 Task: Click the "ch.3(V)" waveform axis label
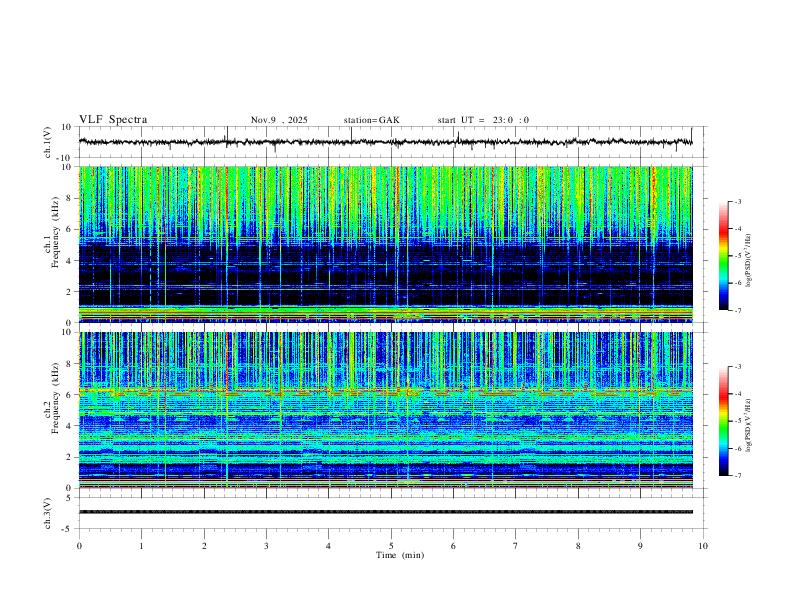coord(48,513)
